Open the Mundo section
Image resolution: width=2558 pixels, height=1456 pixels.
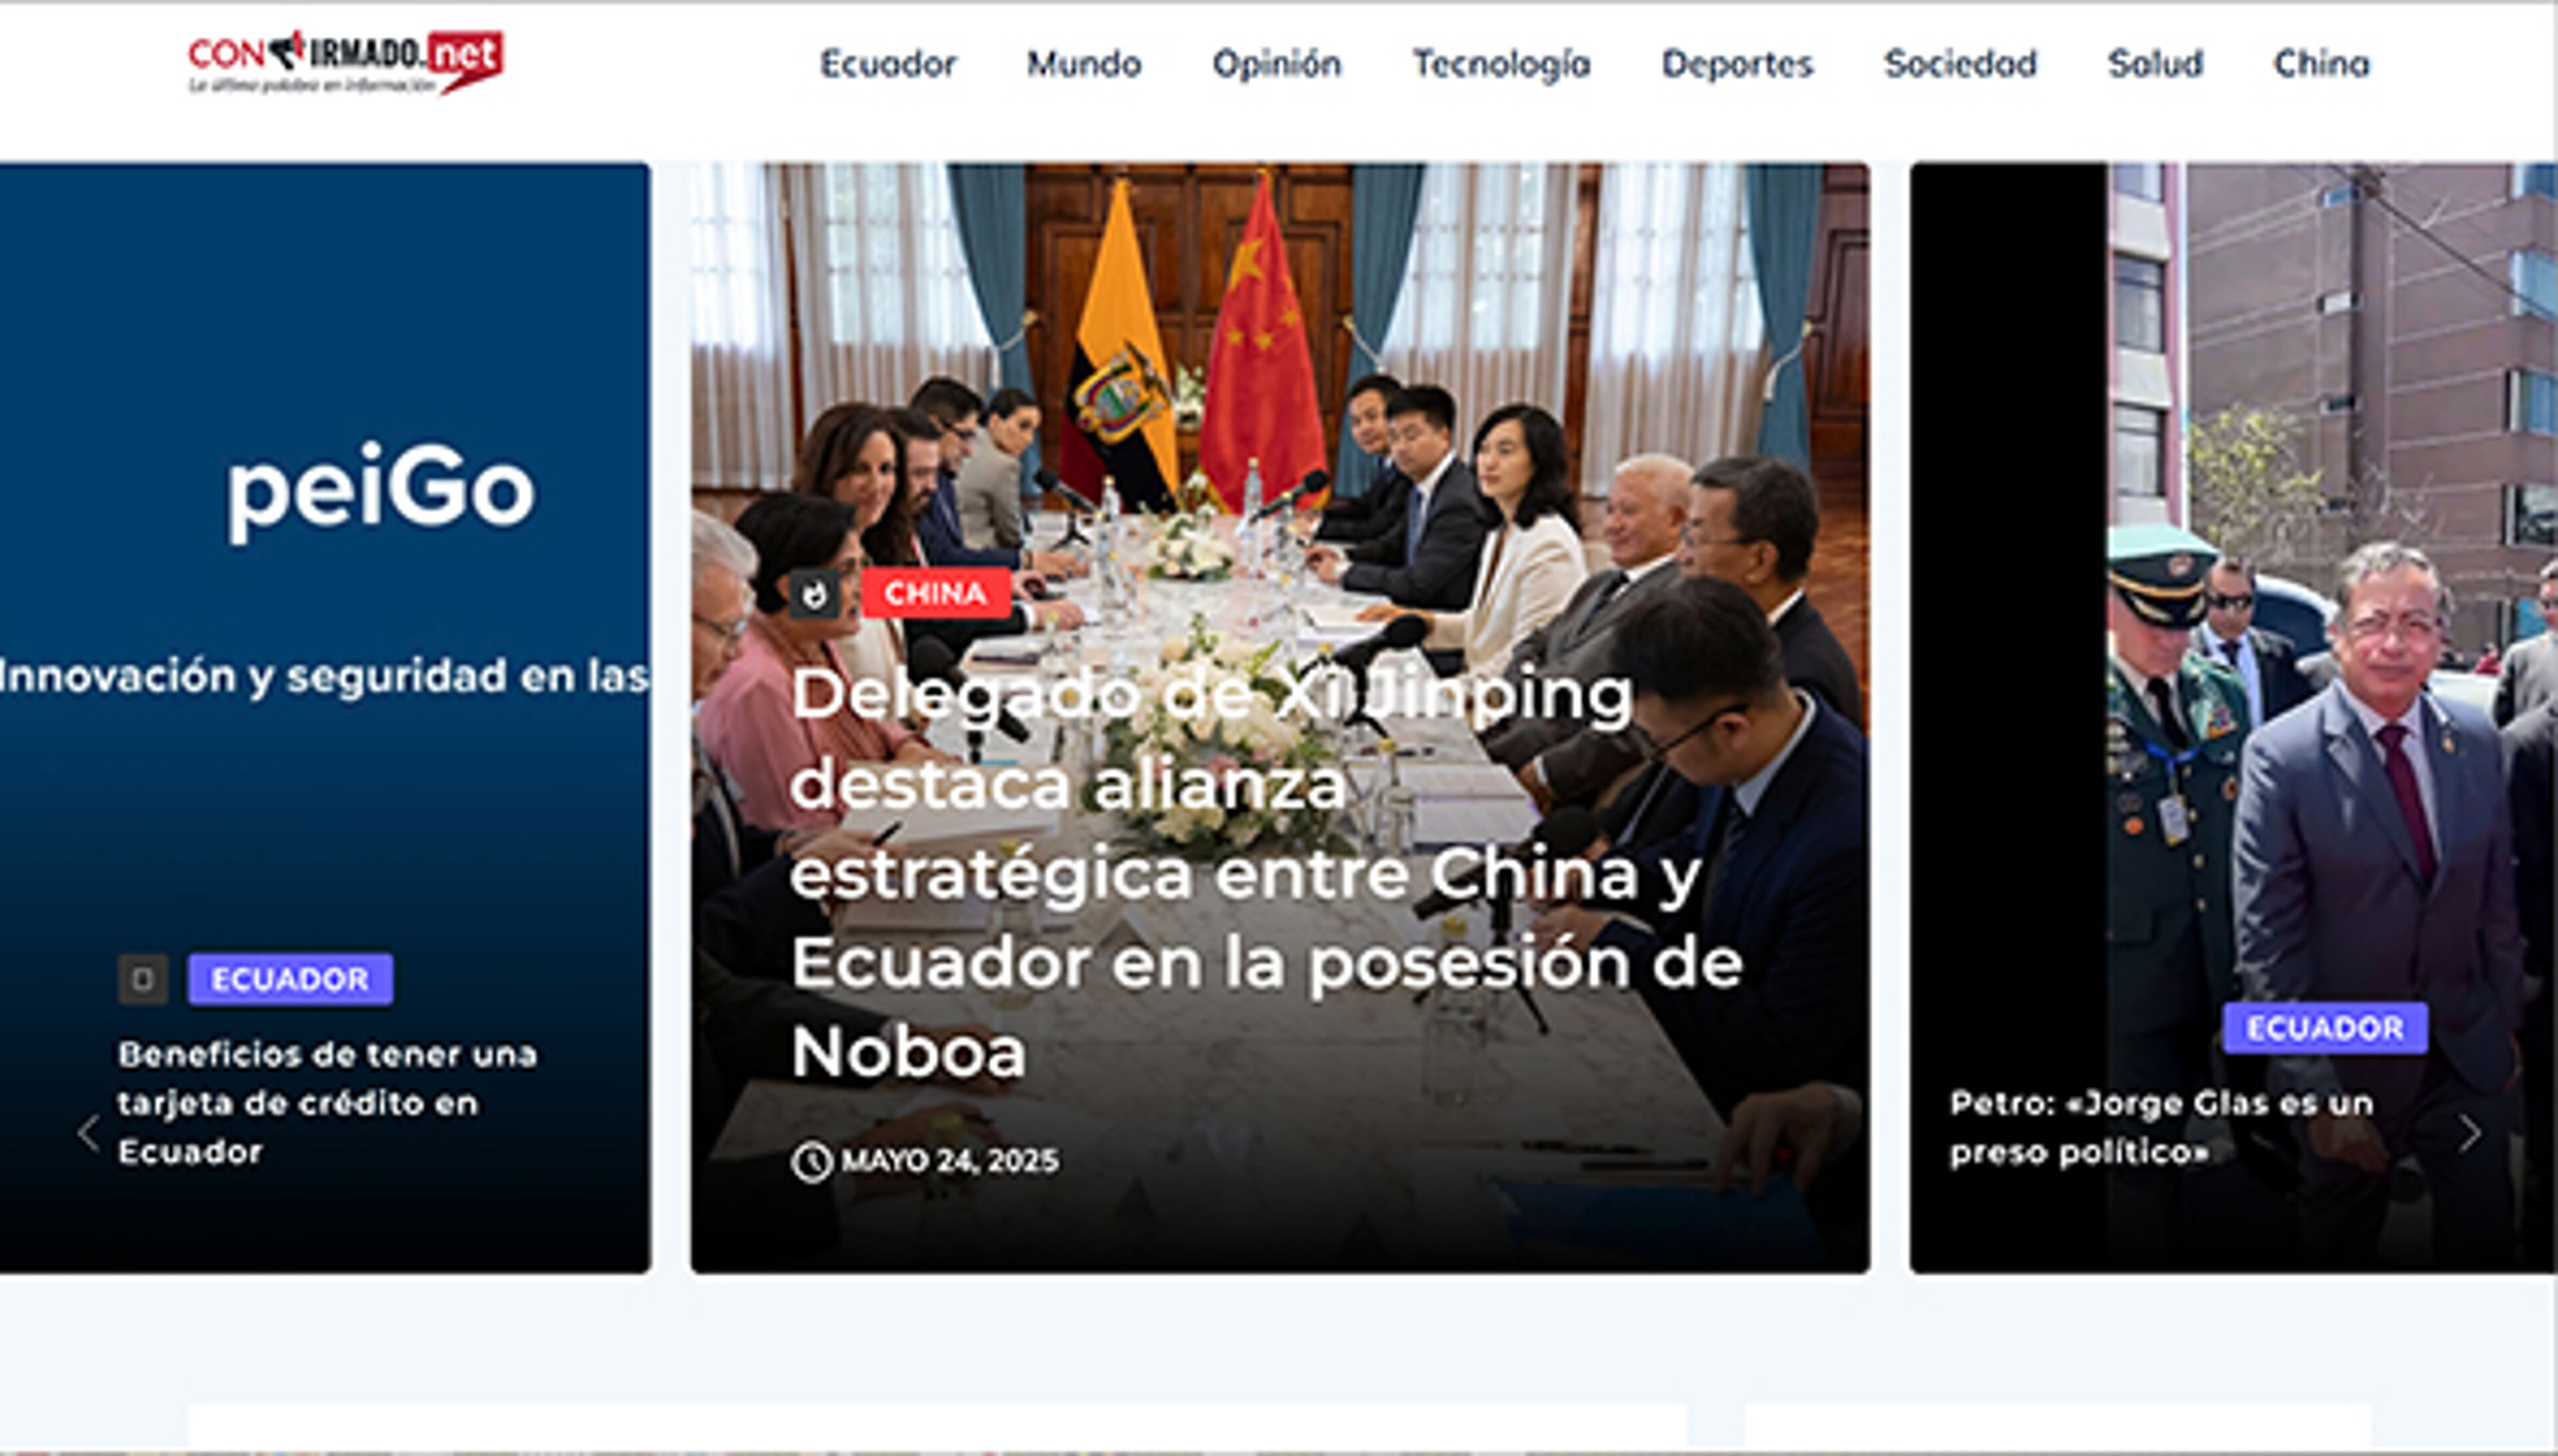pyautogui.click(x=1084, y=65)
